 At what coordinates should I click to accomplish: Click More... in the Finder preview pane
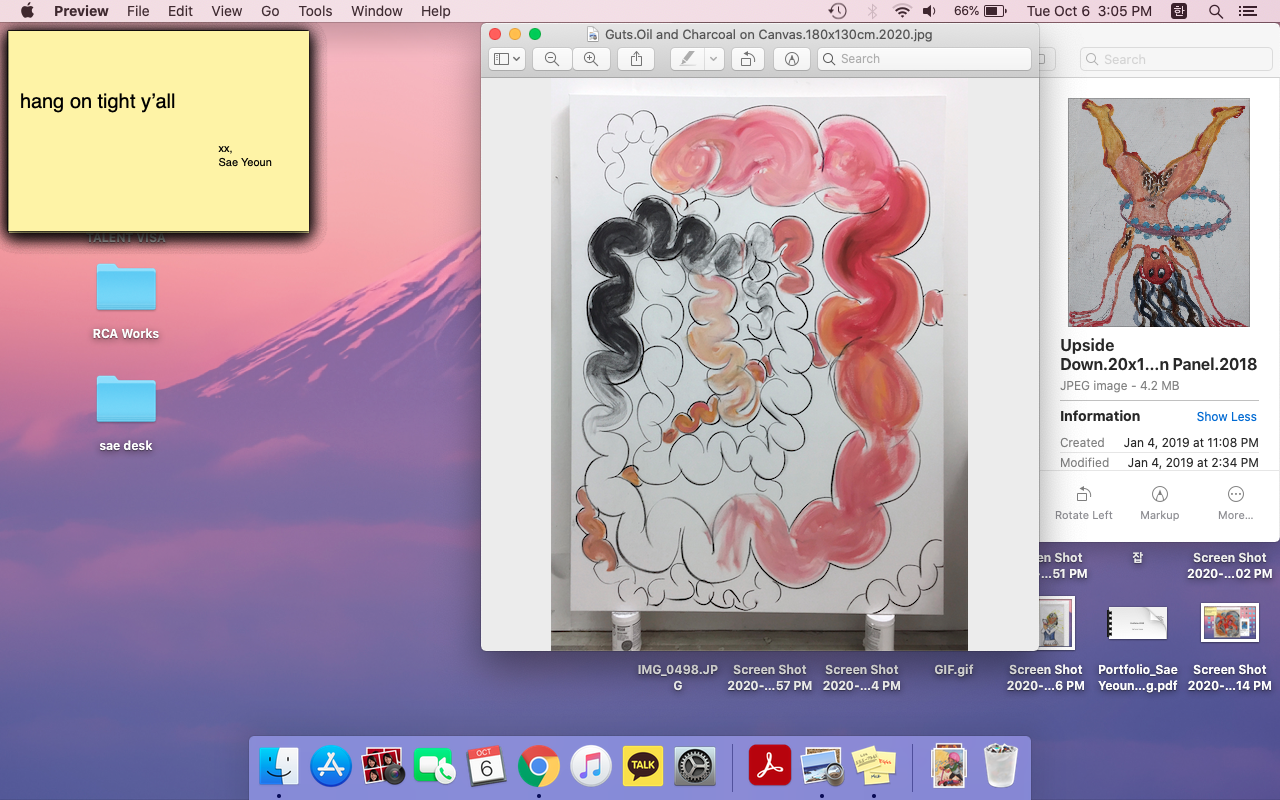tap(1236, 503)
